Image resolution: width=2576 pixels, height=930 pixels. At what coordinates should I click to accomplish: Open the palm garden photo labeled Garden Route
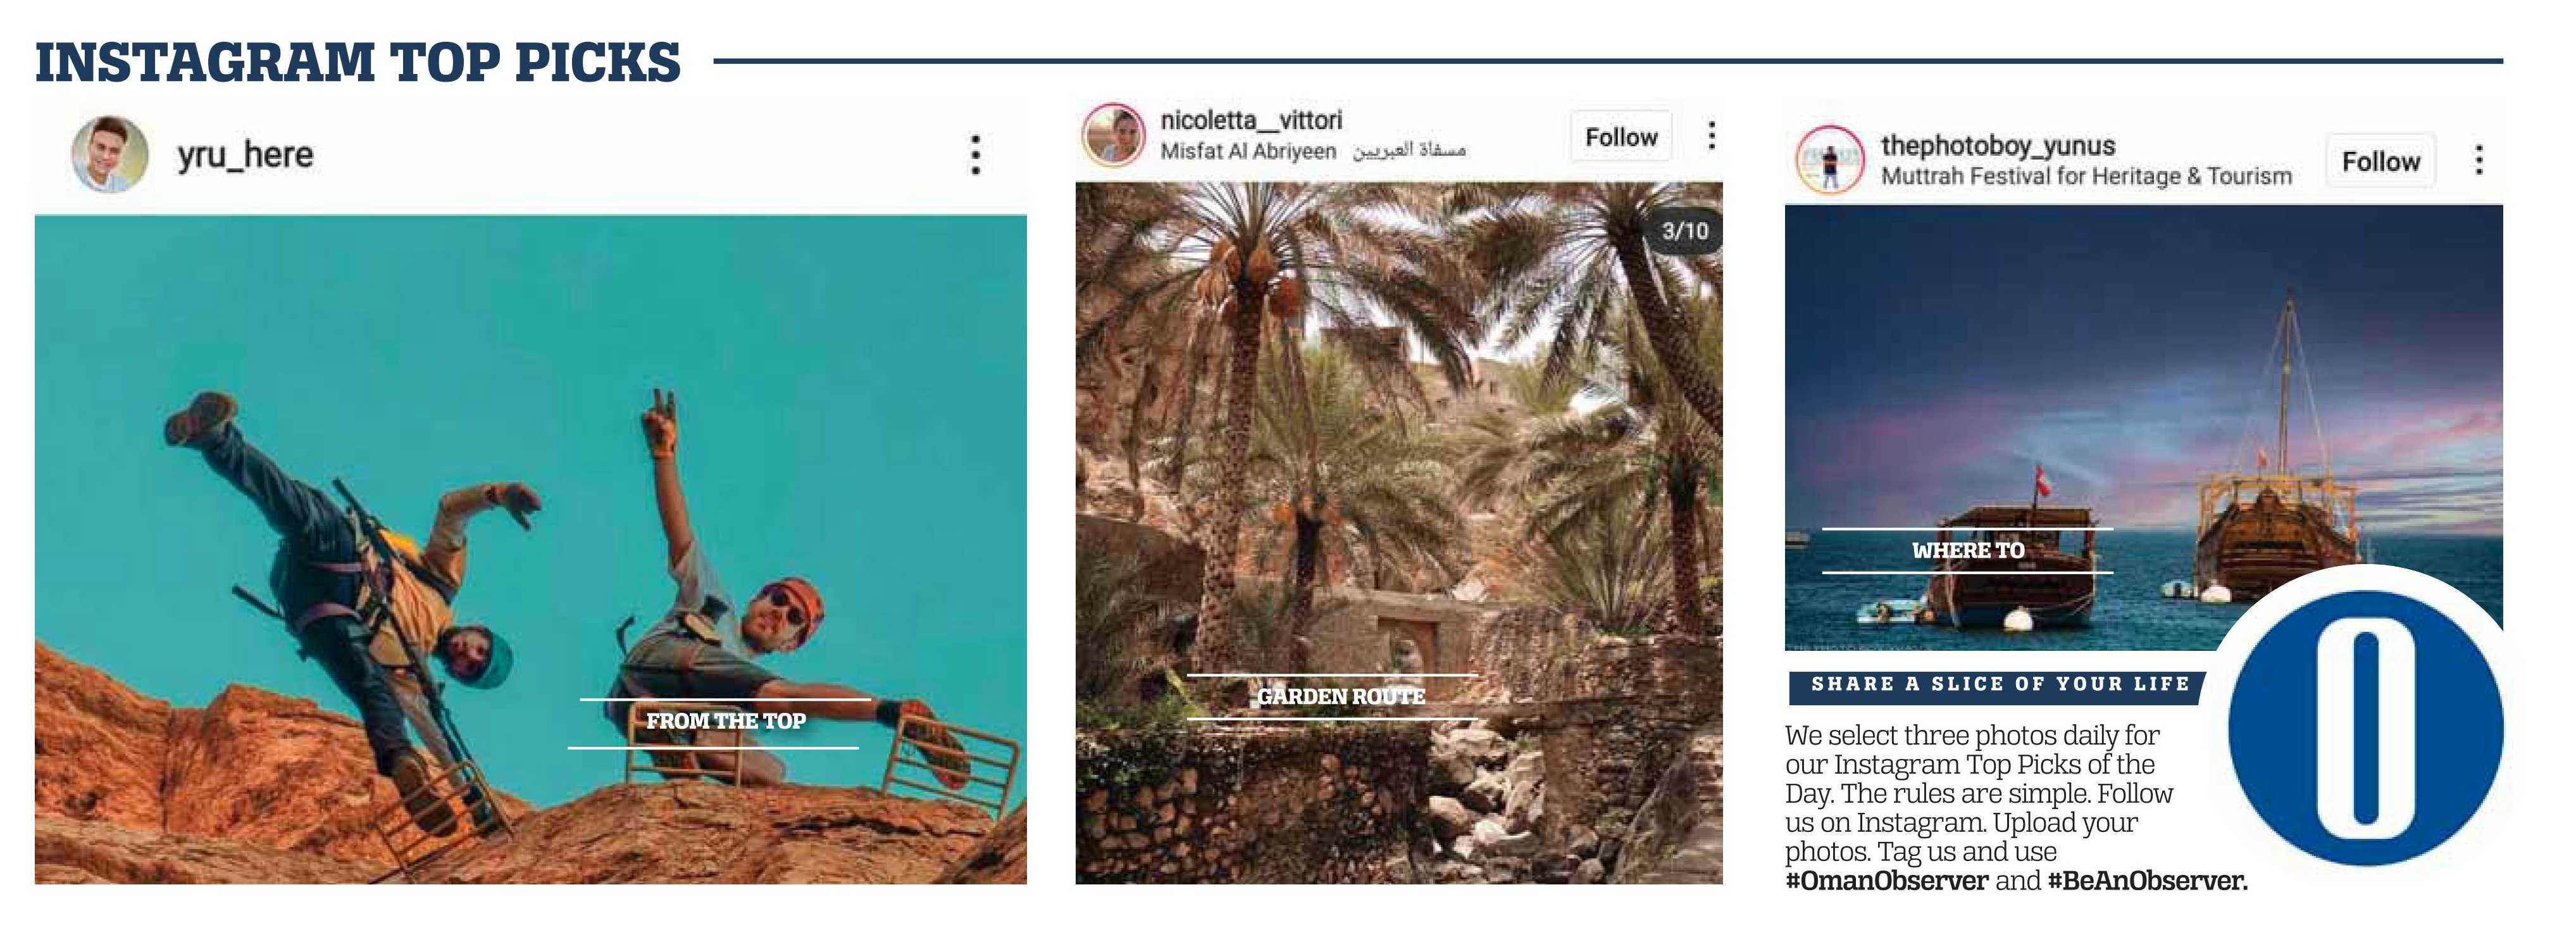pyautogui.click(x=1399, y=532)
